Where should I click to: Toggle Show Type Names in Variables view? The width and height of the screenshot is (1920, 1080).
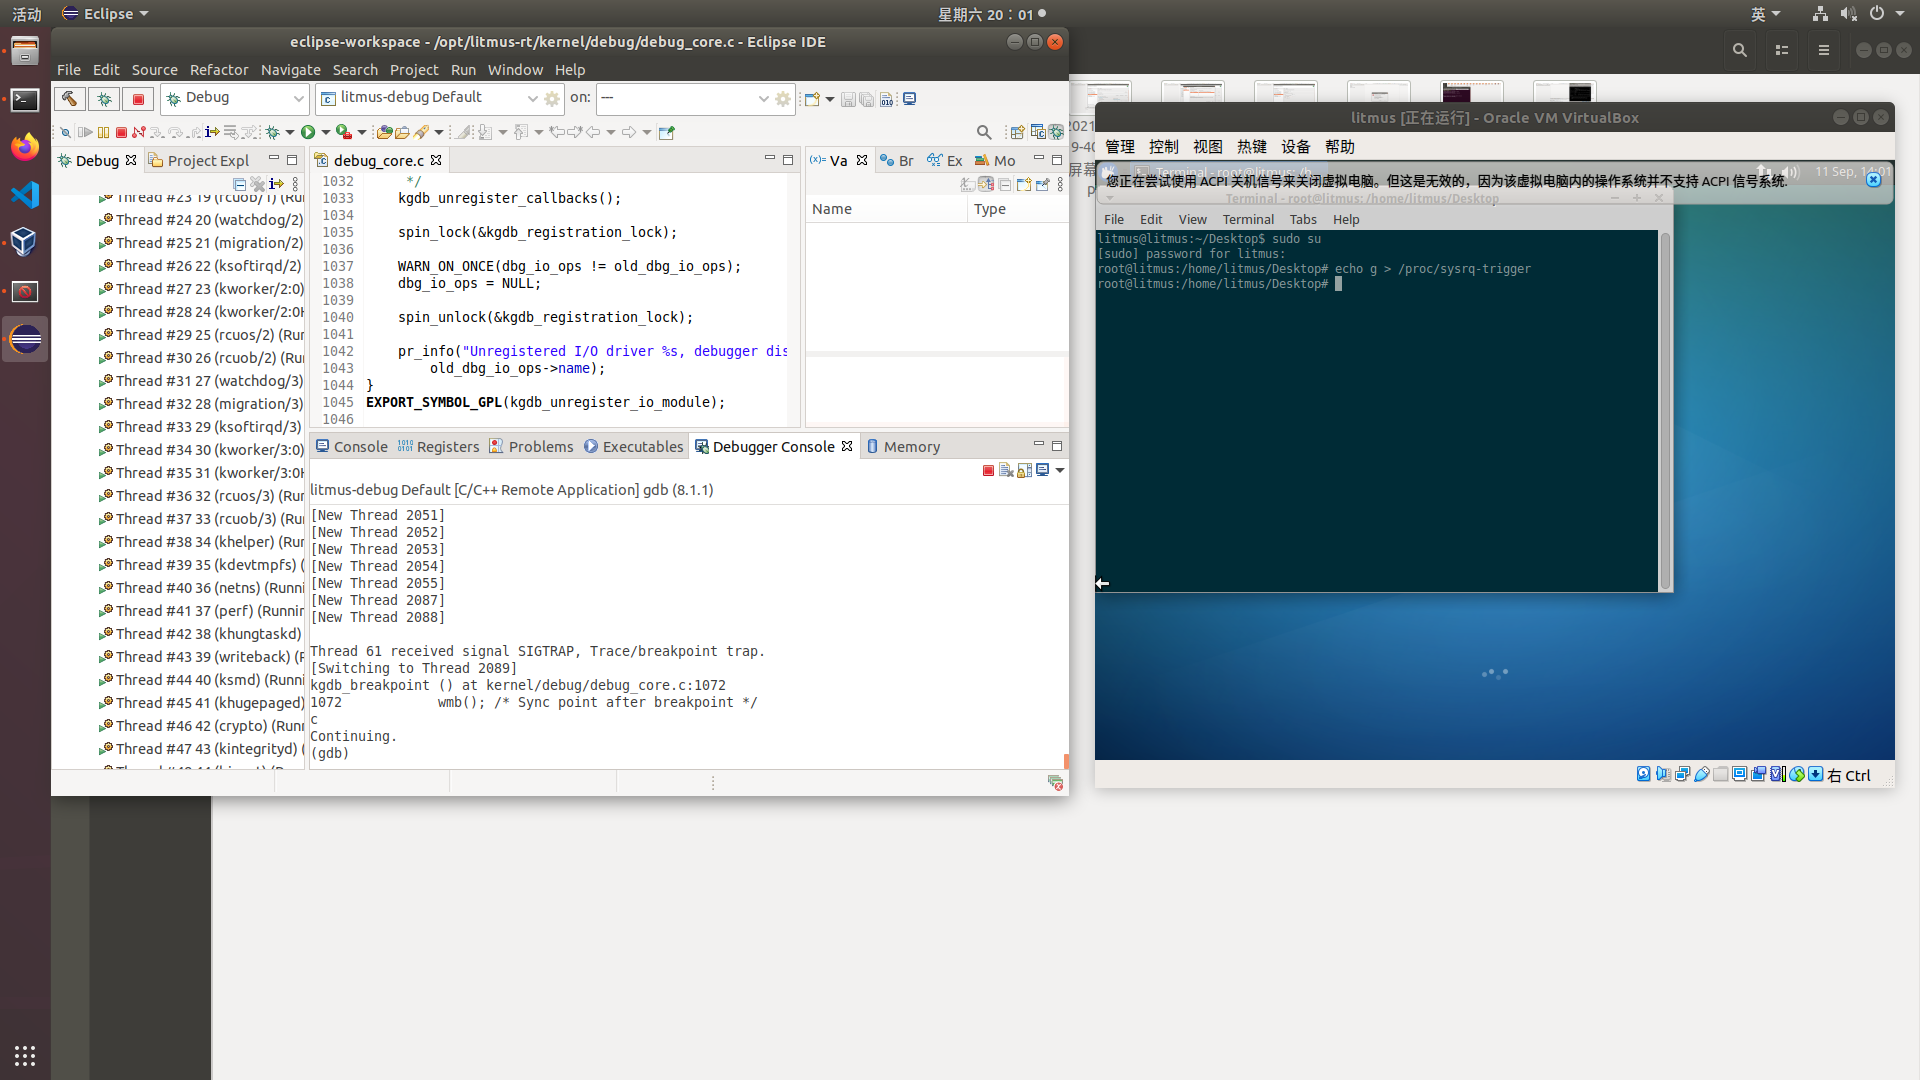point(967,184)
